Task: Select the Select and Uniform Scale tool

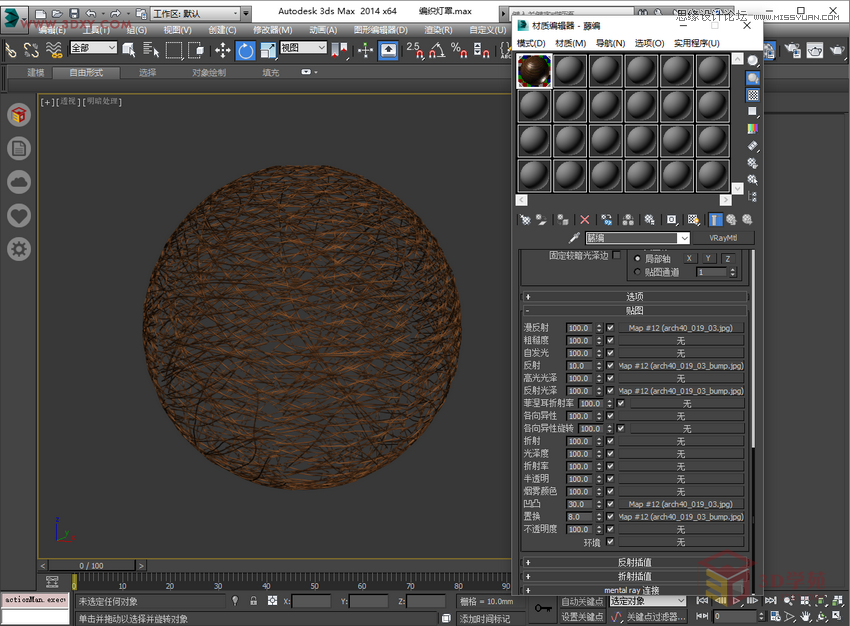Action: 267,50
